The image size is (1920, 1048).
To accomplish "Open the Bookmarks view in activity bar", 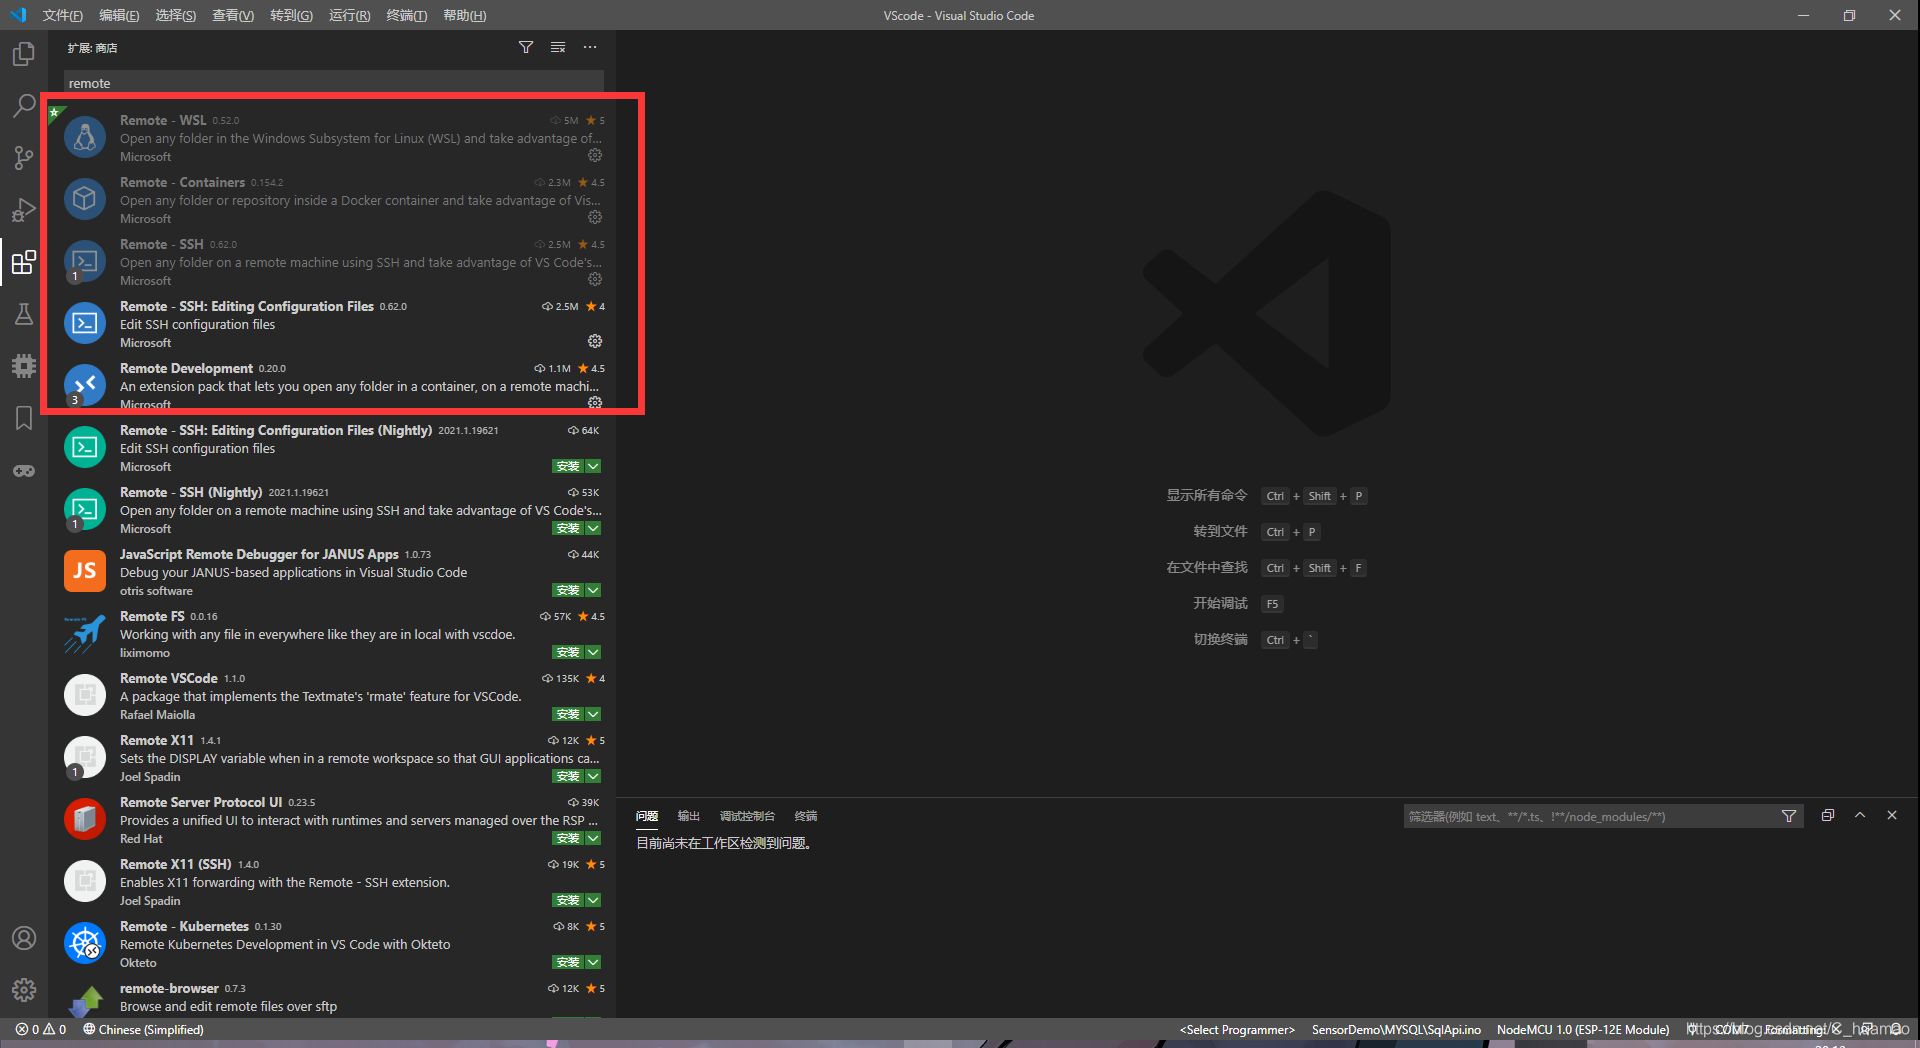I will point(24,418).
